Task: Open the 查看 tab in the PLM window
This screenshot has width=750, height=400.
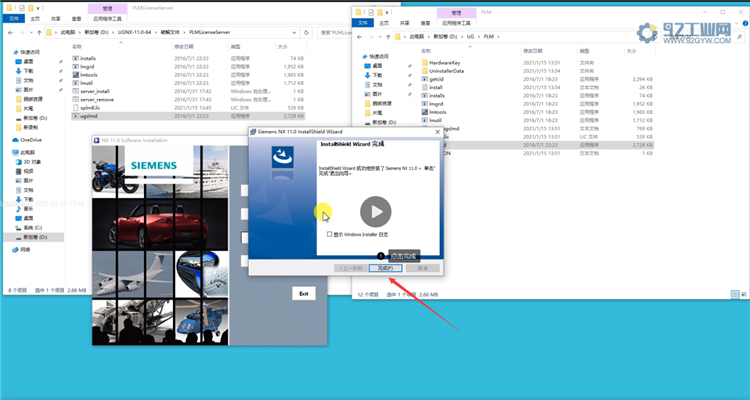Action: (425, 23)
